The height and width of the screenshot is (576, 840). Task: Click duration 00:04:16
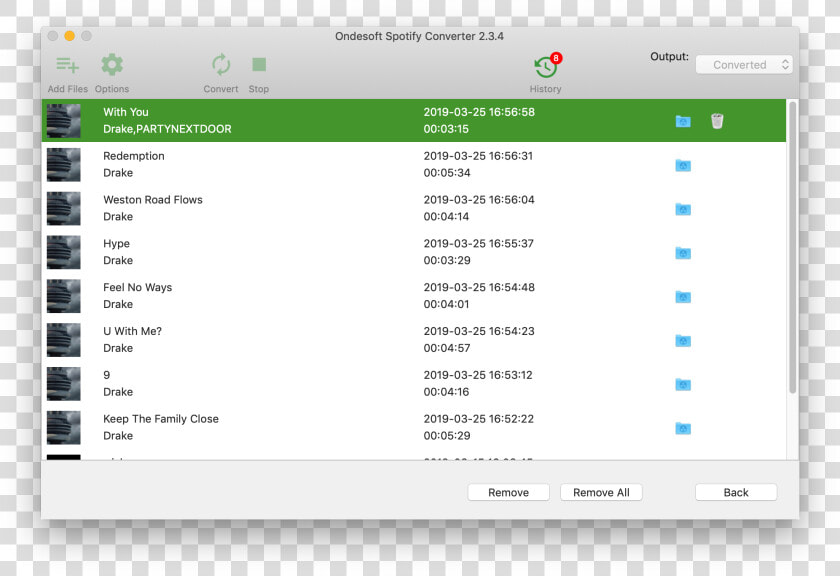pos(446,392)
